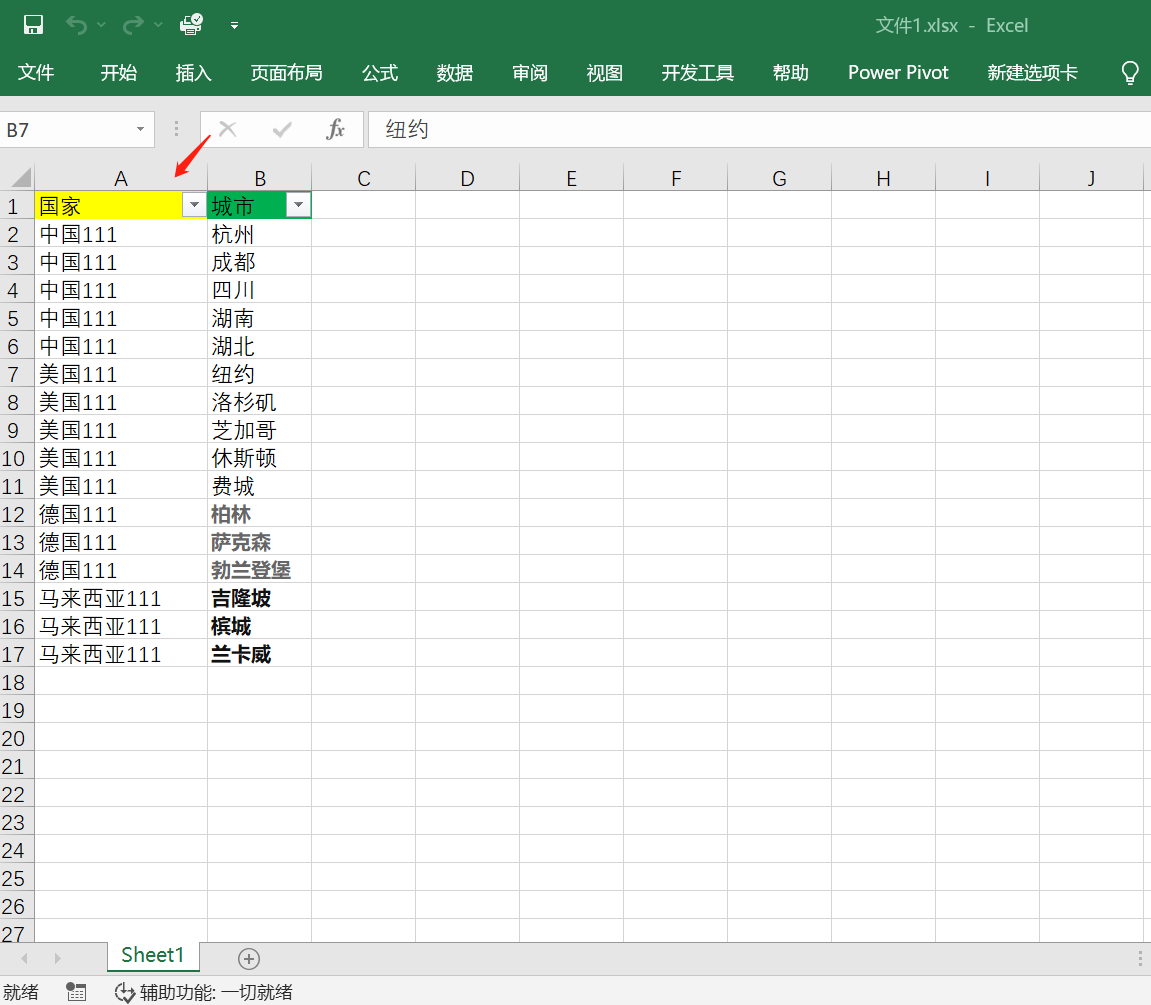Click the macro record icon in status bar
The height and width of the screenshot is (1005, 1151).
point(76,992)
